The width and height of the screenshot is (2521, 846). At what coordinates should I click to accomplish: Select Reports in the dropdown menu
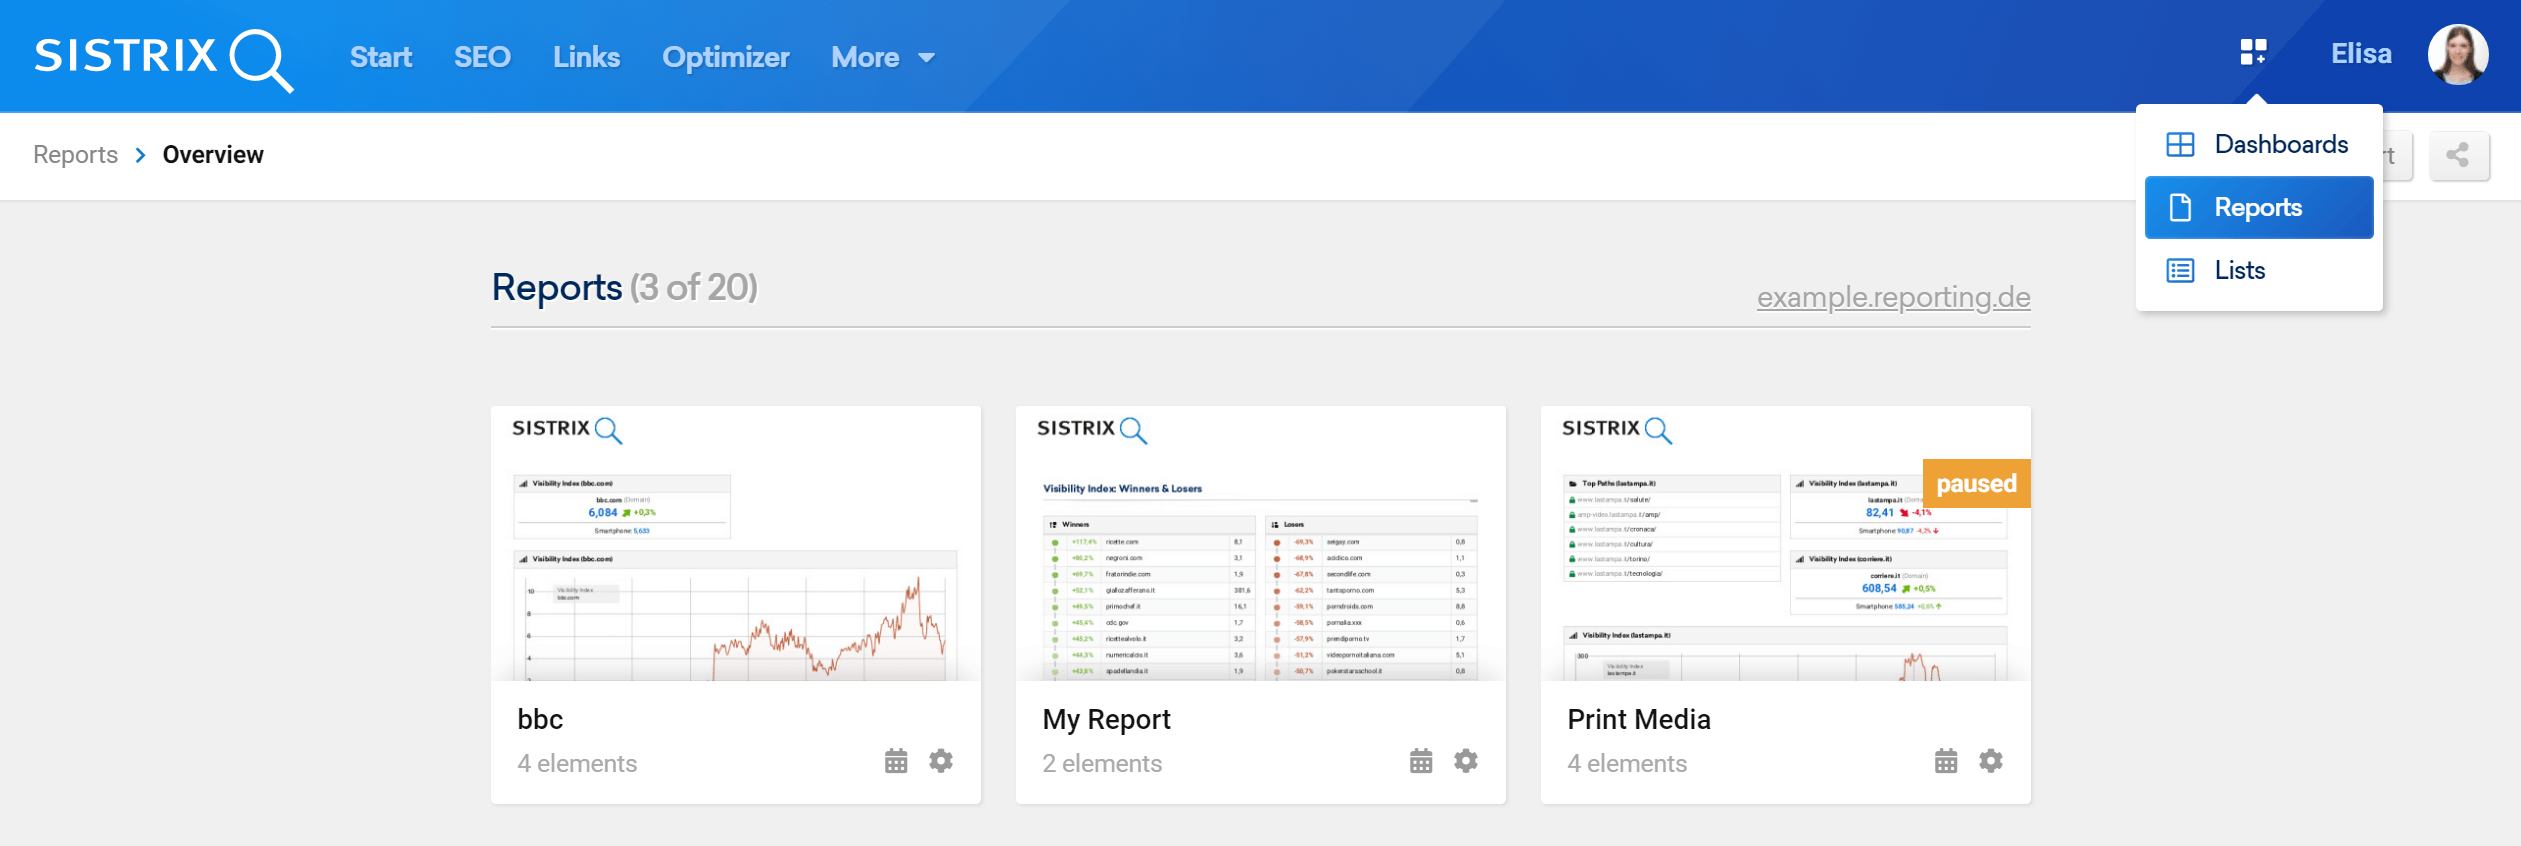click(x=2258, y=207)
